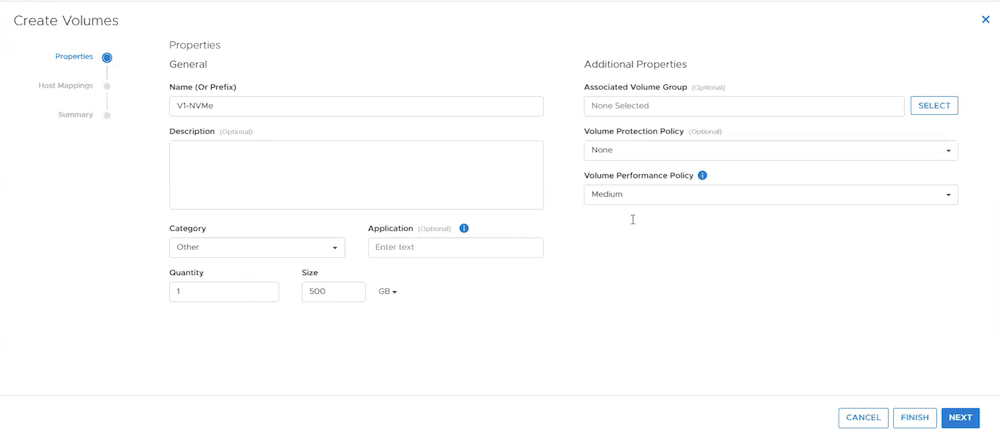Click the Additional Properties heading

click(635, 64)
